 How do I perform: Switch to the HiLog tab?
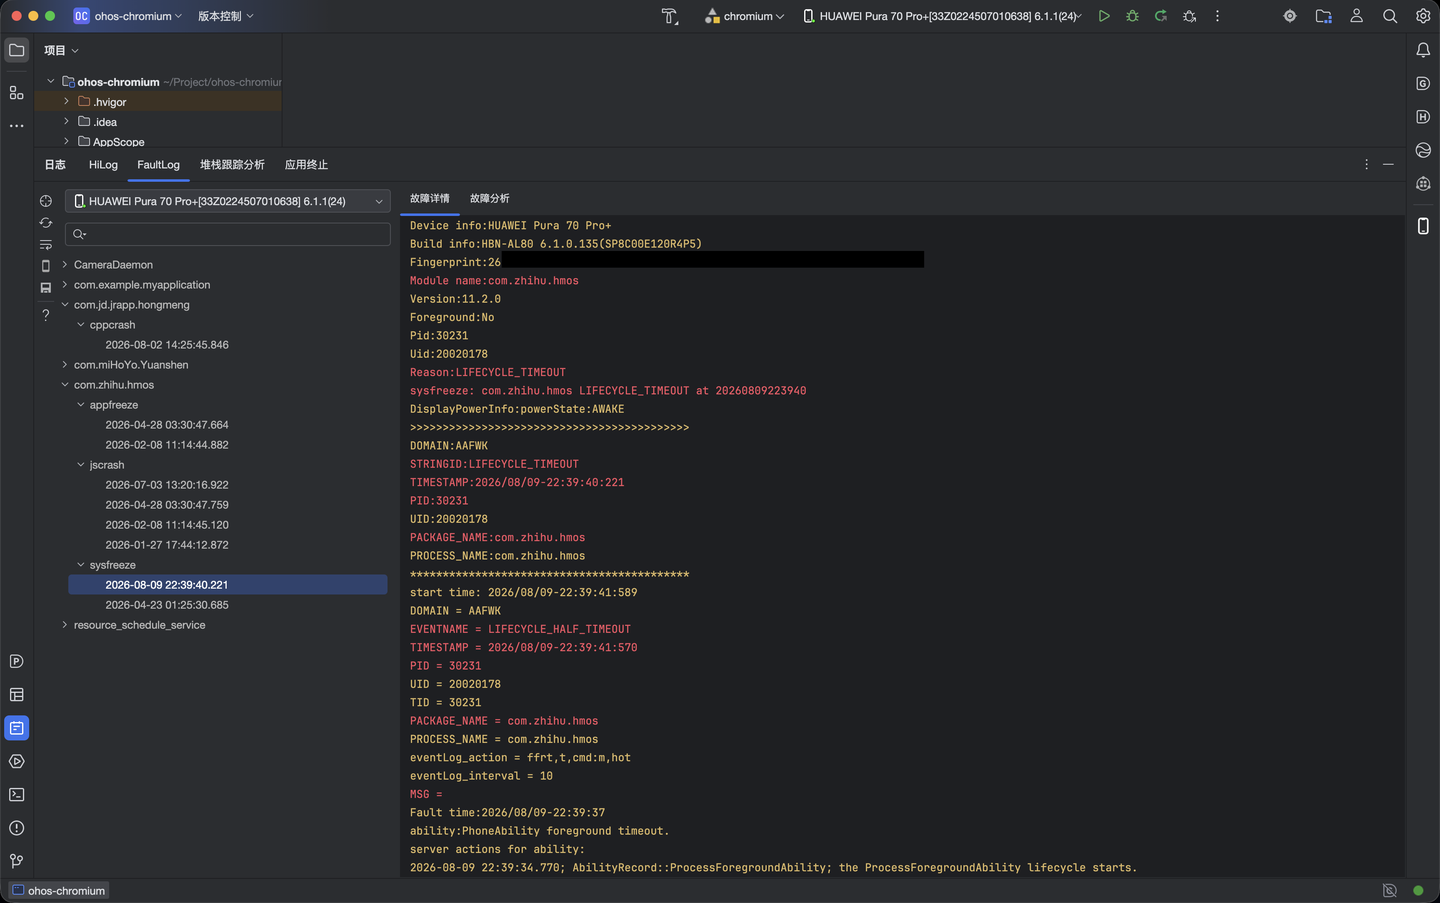tap(103, 165)
